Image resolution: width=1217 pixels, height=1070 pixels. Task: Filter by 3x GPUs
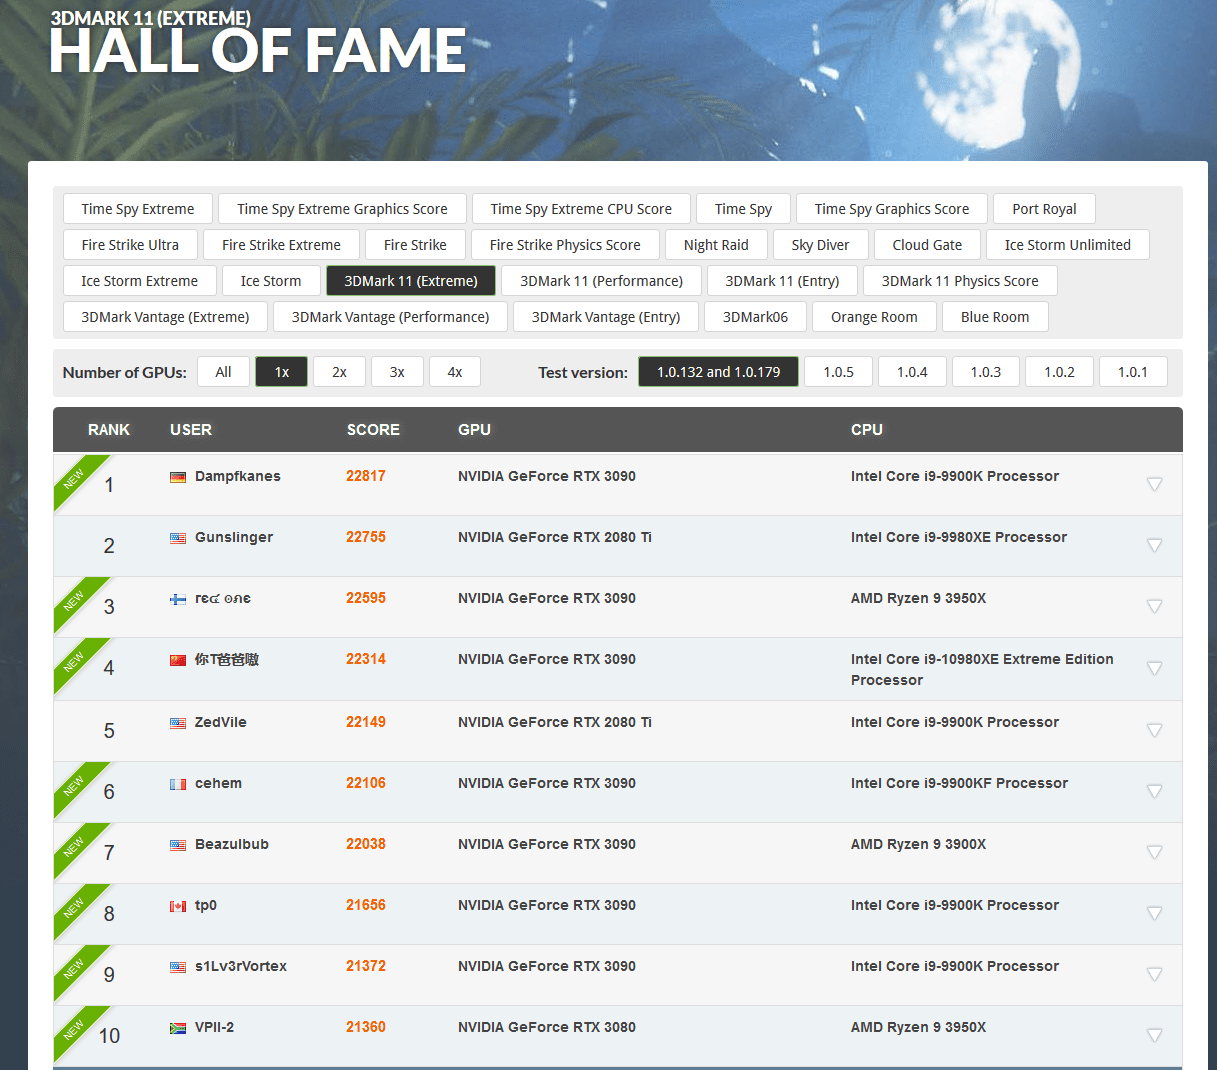[x=397, y=372]
